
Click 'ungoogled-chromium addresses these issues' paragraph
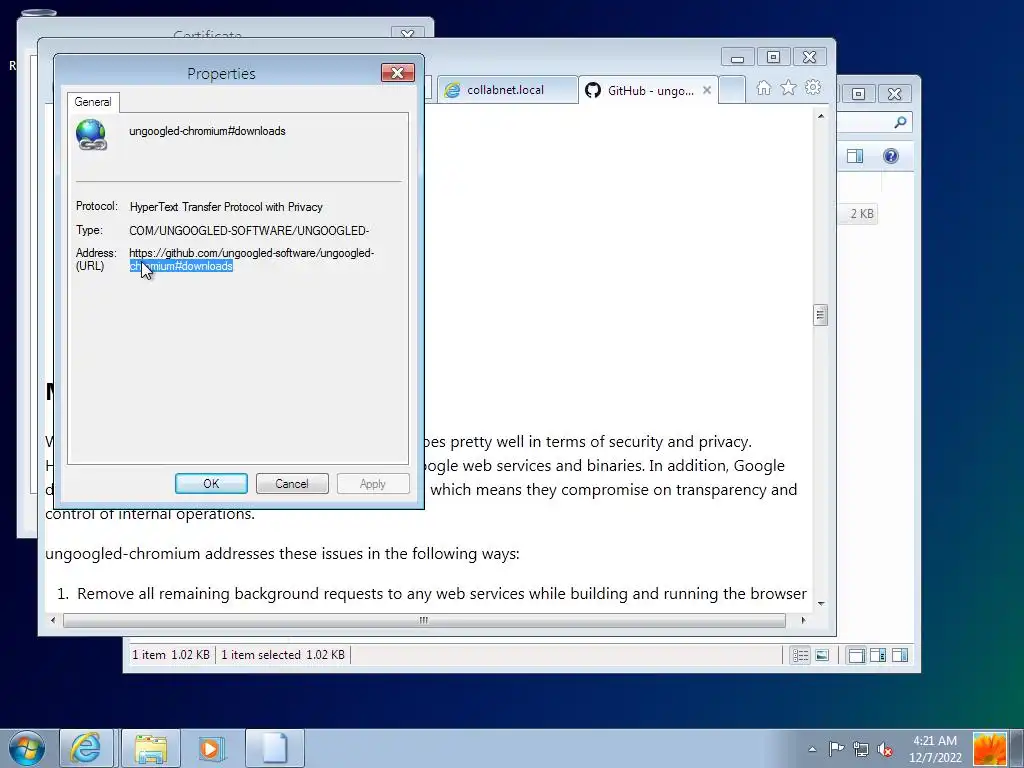point(282,554)
